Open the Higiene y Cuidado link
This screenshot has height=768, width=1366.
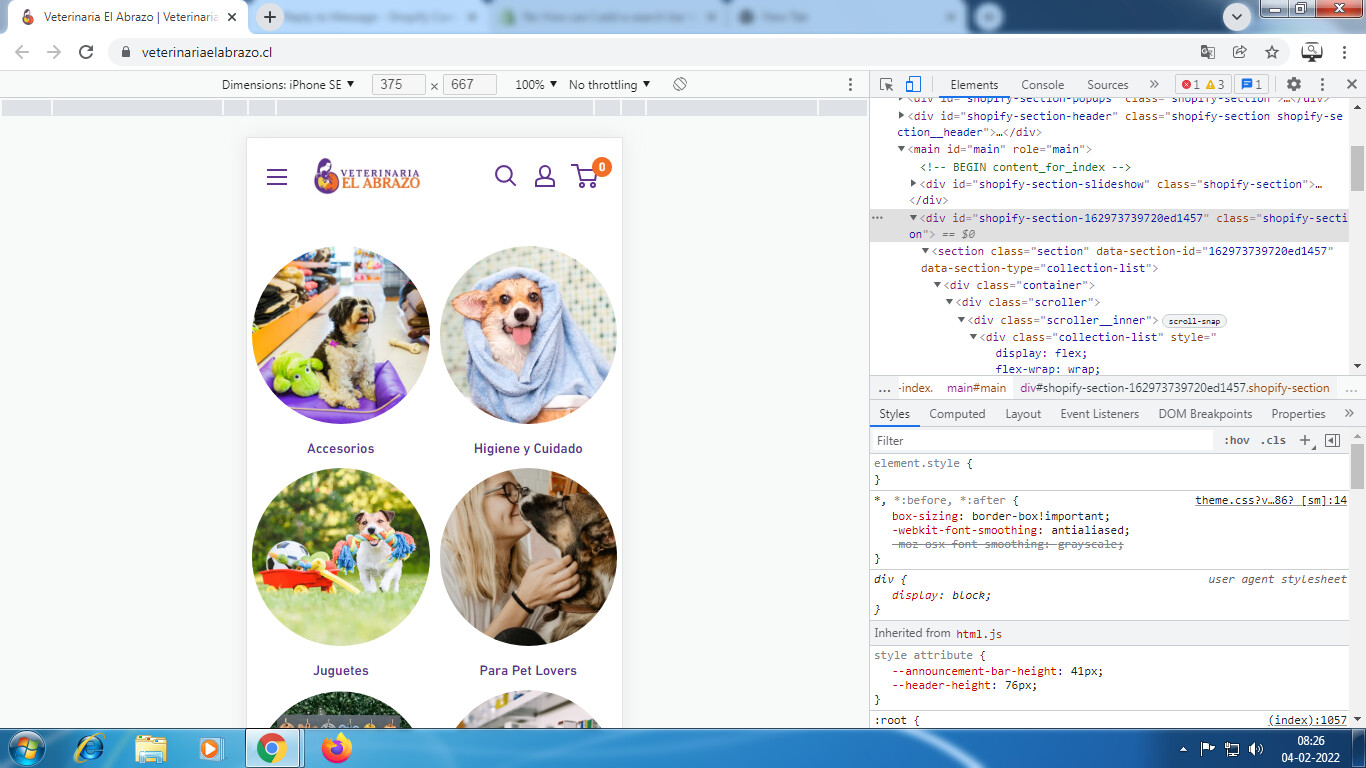528,449
